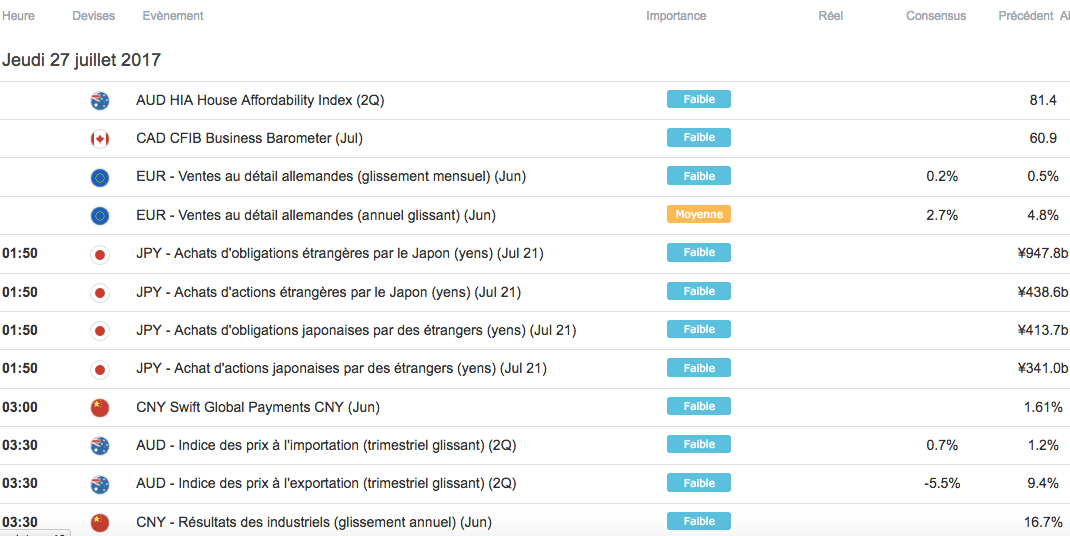Click China flag beside Résultats des industriels
The image size is (1070, 536).
pyautogui.click(x=99, y=522)
